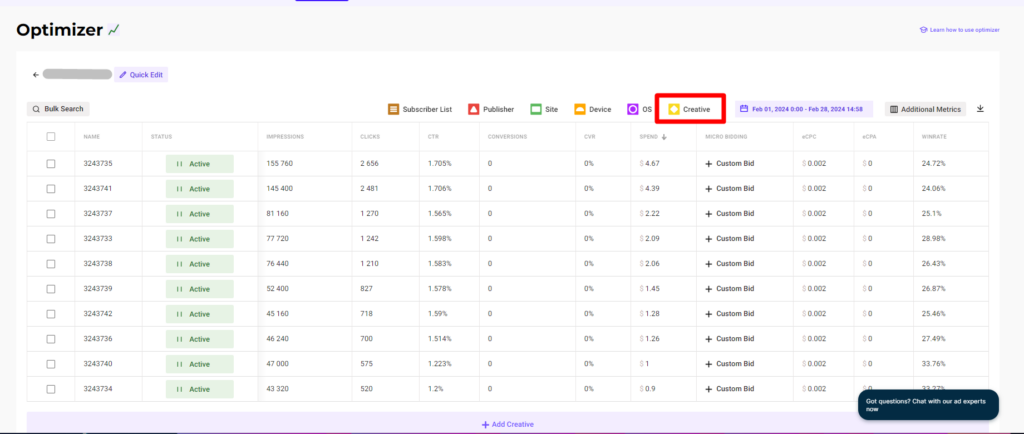Click the eCPC column header
The image size is (1024, 434).
(x=809, y=137)
